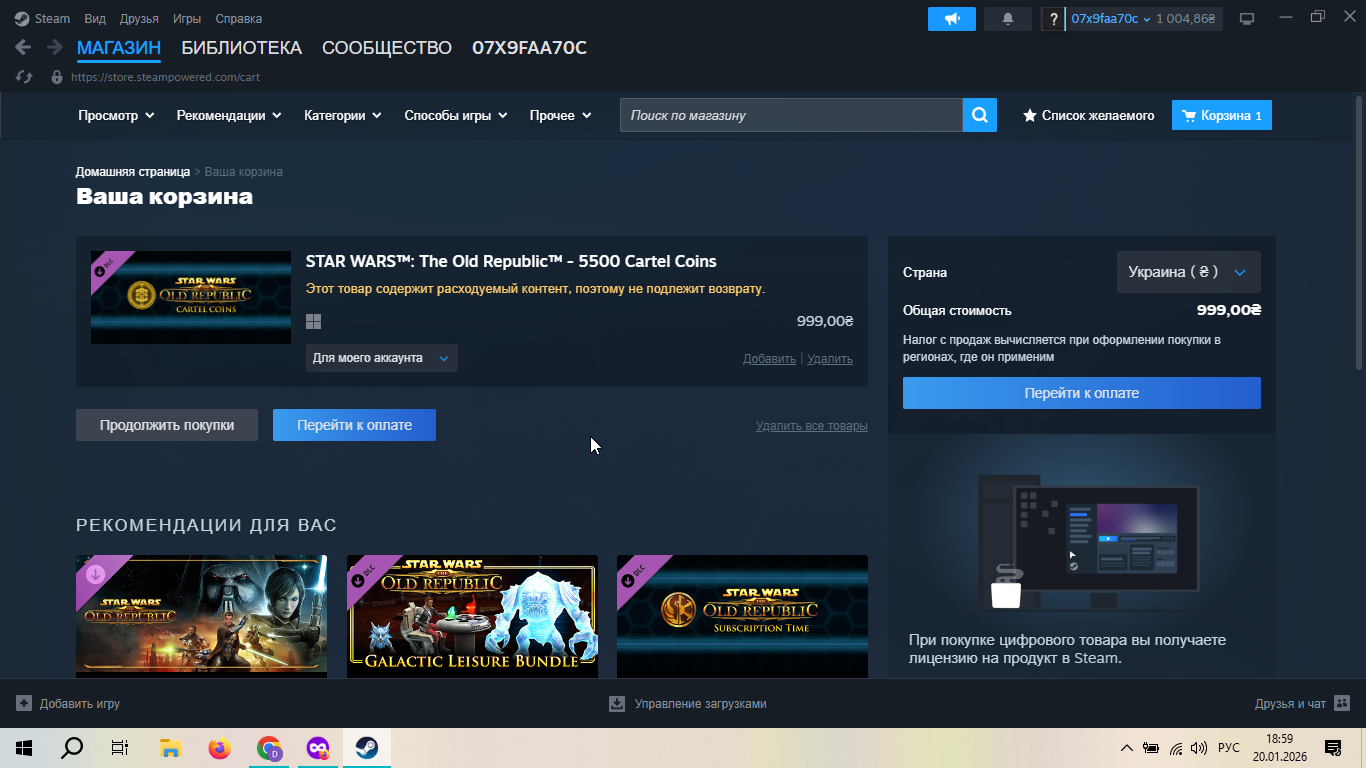Click the Поиск по магазину search field

pos(791,115)
